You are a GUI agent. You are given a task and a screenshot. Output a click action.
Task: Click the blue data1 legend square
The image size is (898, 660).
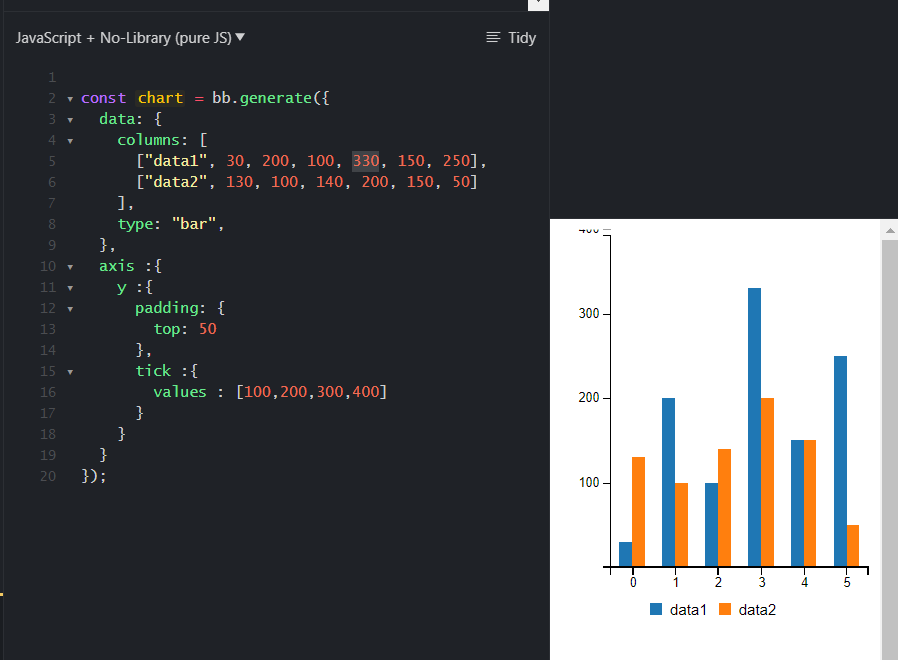pos(658,609)
